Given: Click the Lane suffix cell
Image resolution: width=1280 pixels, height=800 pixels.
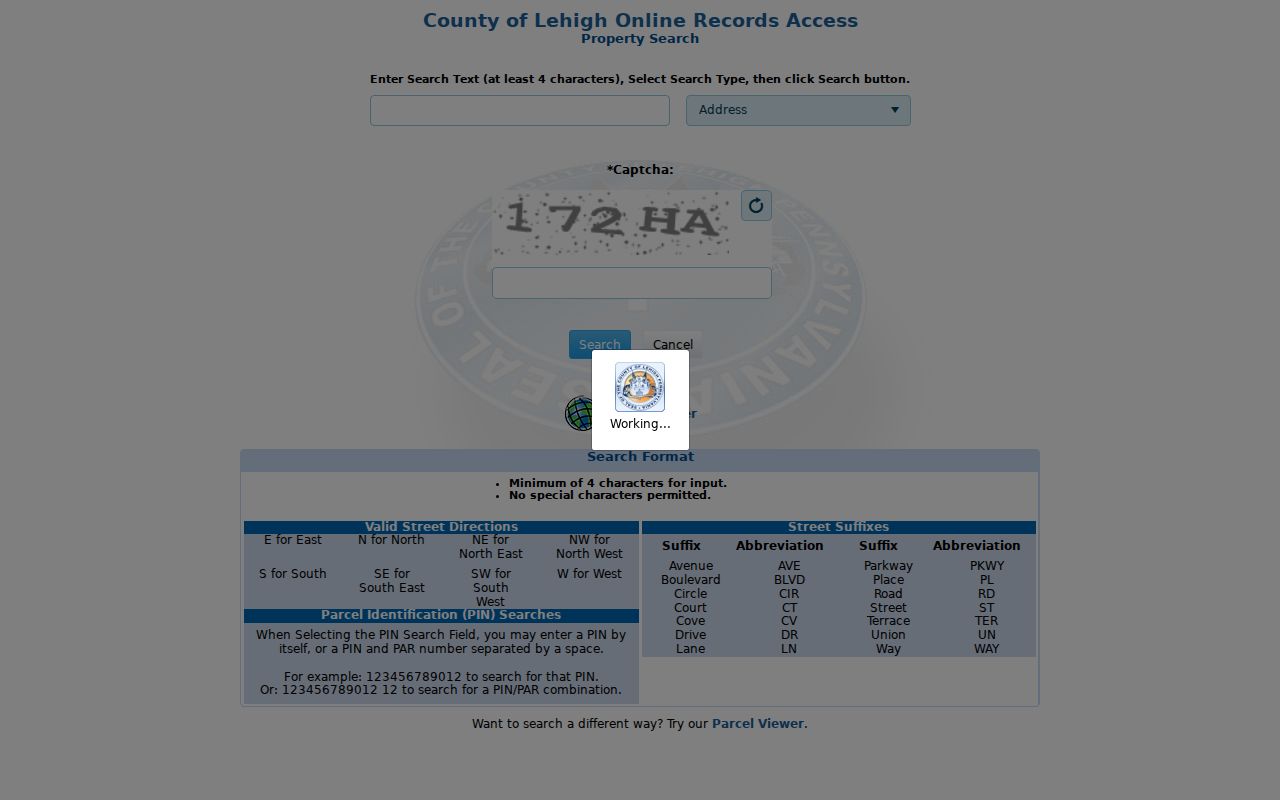Looking at the screenshot, I should tap(691, 649).
